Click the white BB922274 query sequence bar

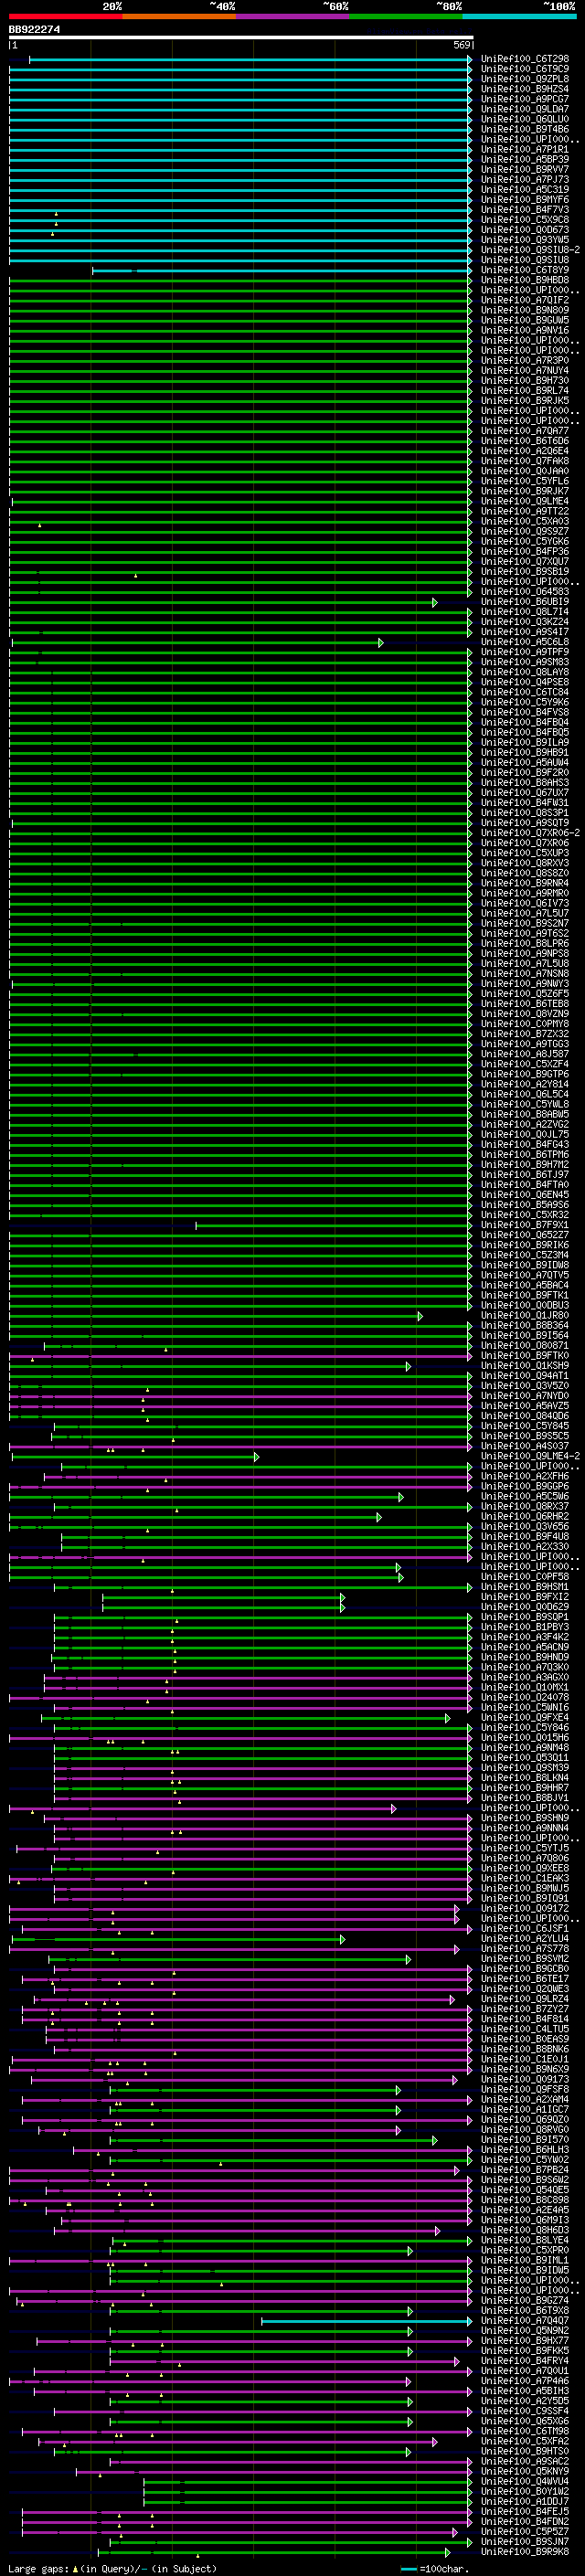point(240,38)
